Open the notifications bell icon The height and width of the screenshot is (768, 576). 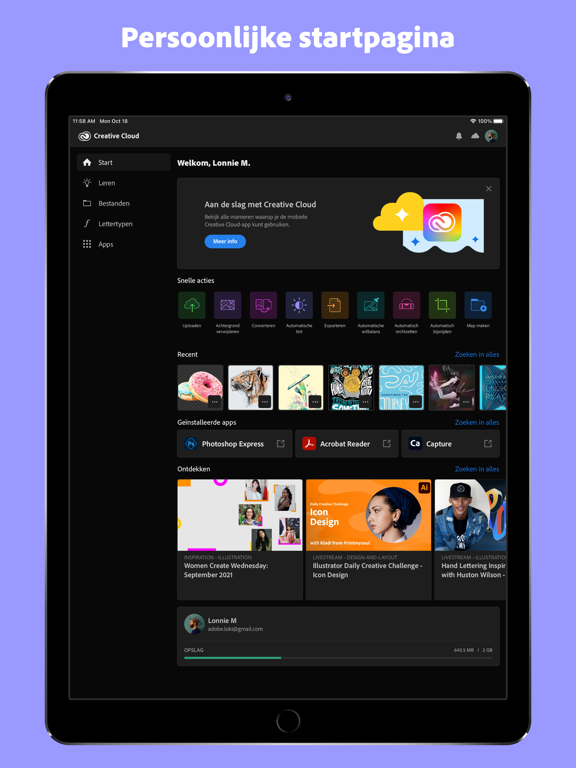[x=458, y=136]
